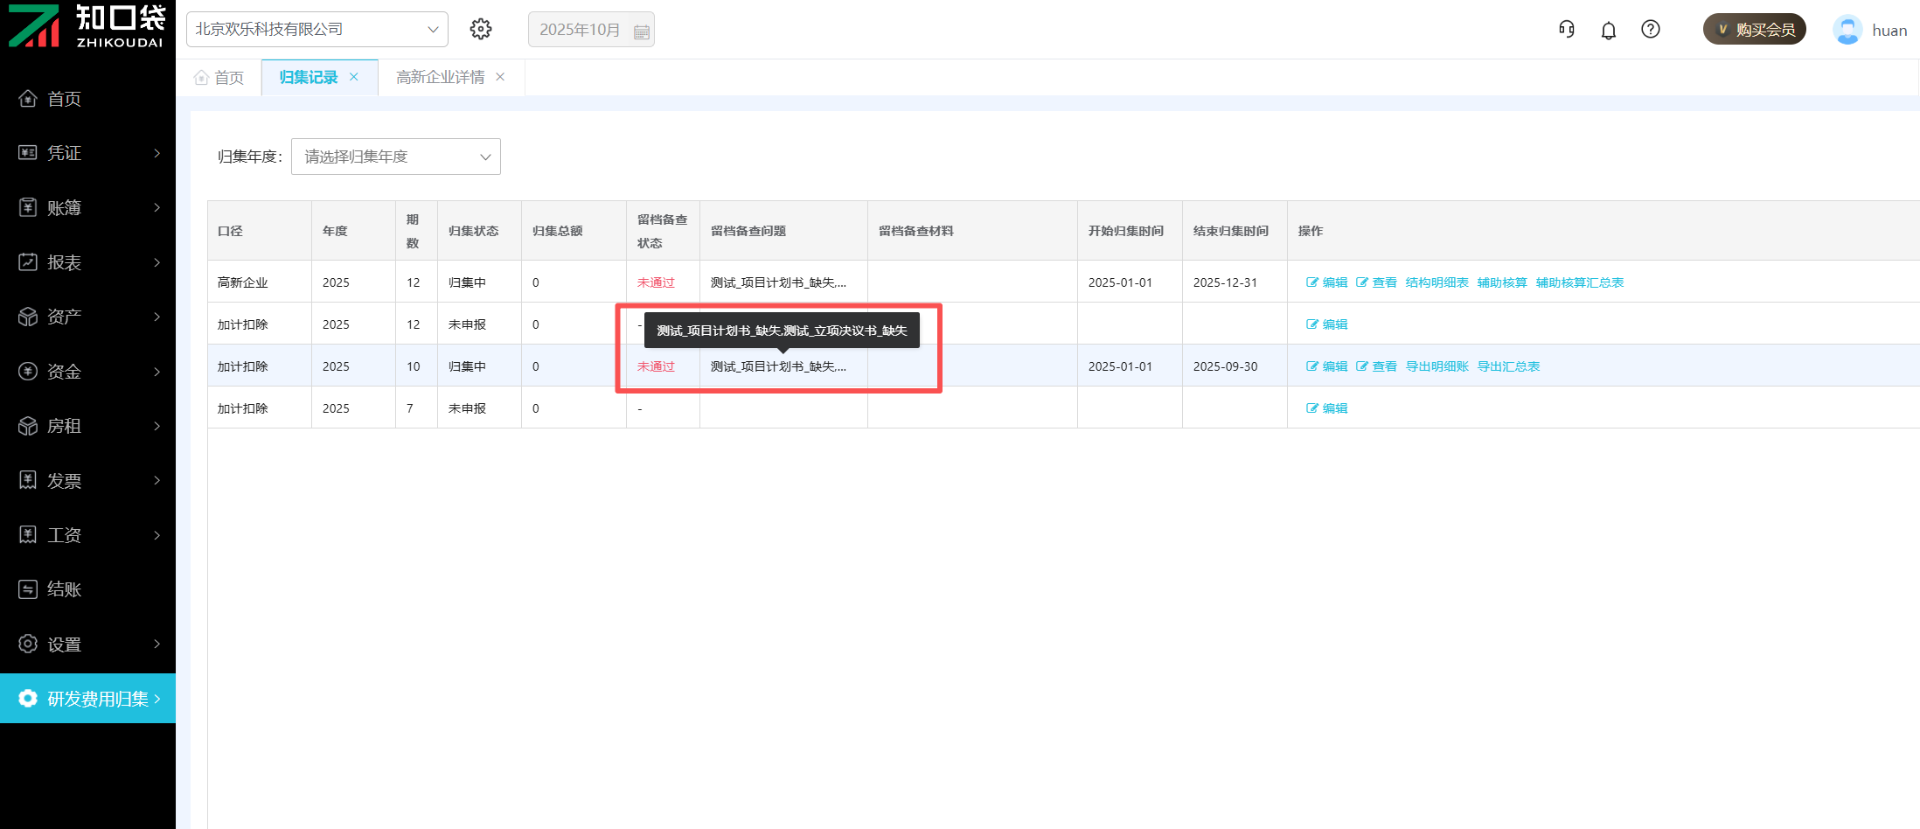Close the 高新企业详情 tab
This screenshot has width=1920, height=829.
(500, 77)
